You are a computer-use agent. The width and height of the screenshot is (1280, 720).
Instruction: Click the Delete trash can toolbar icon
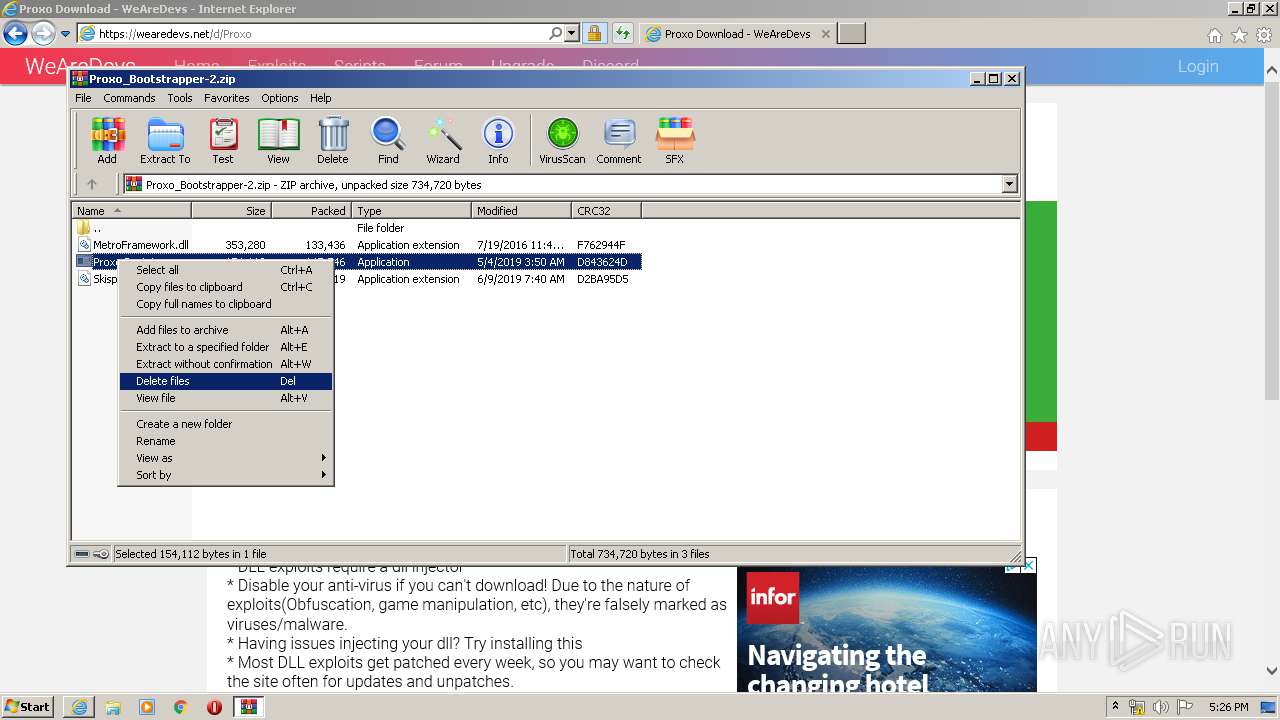[333, 140]
